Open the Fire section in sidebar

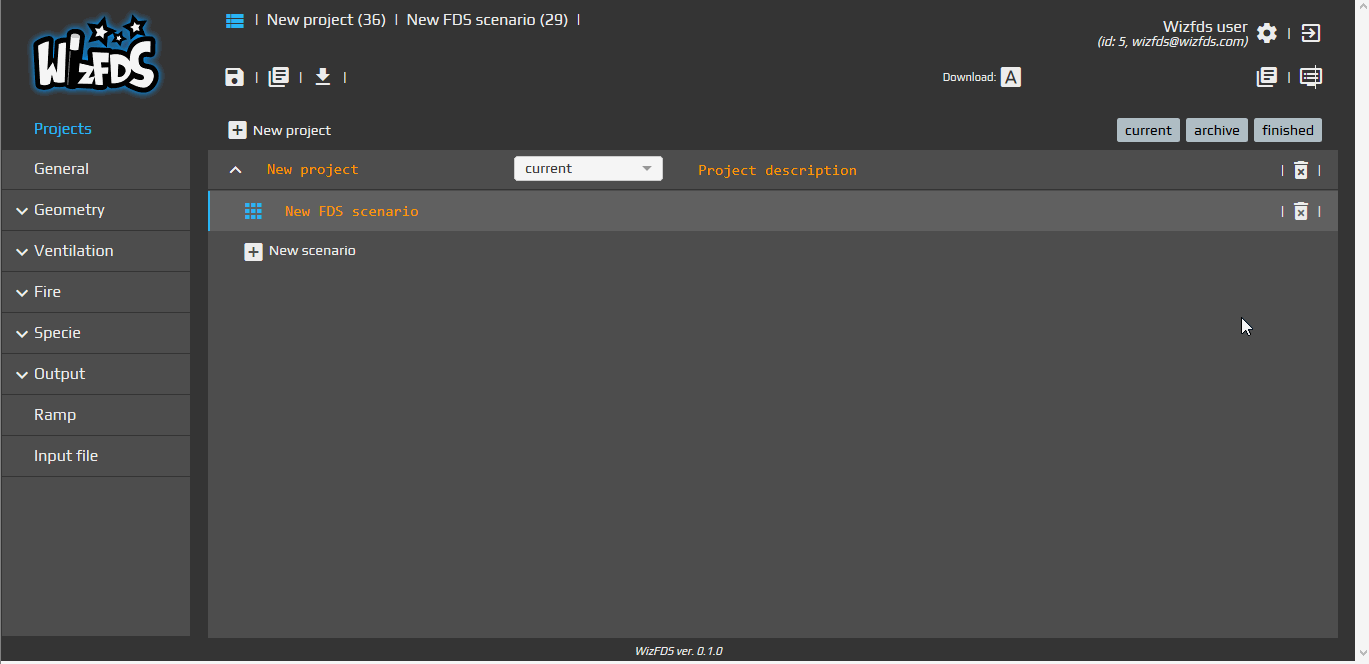pos(48,292)
